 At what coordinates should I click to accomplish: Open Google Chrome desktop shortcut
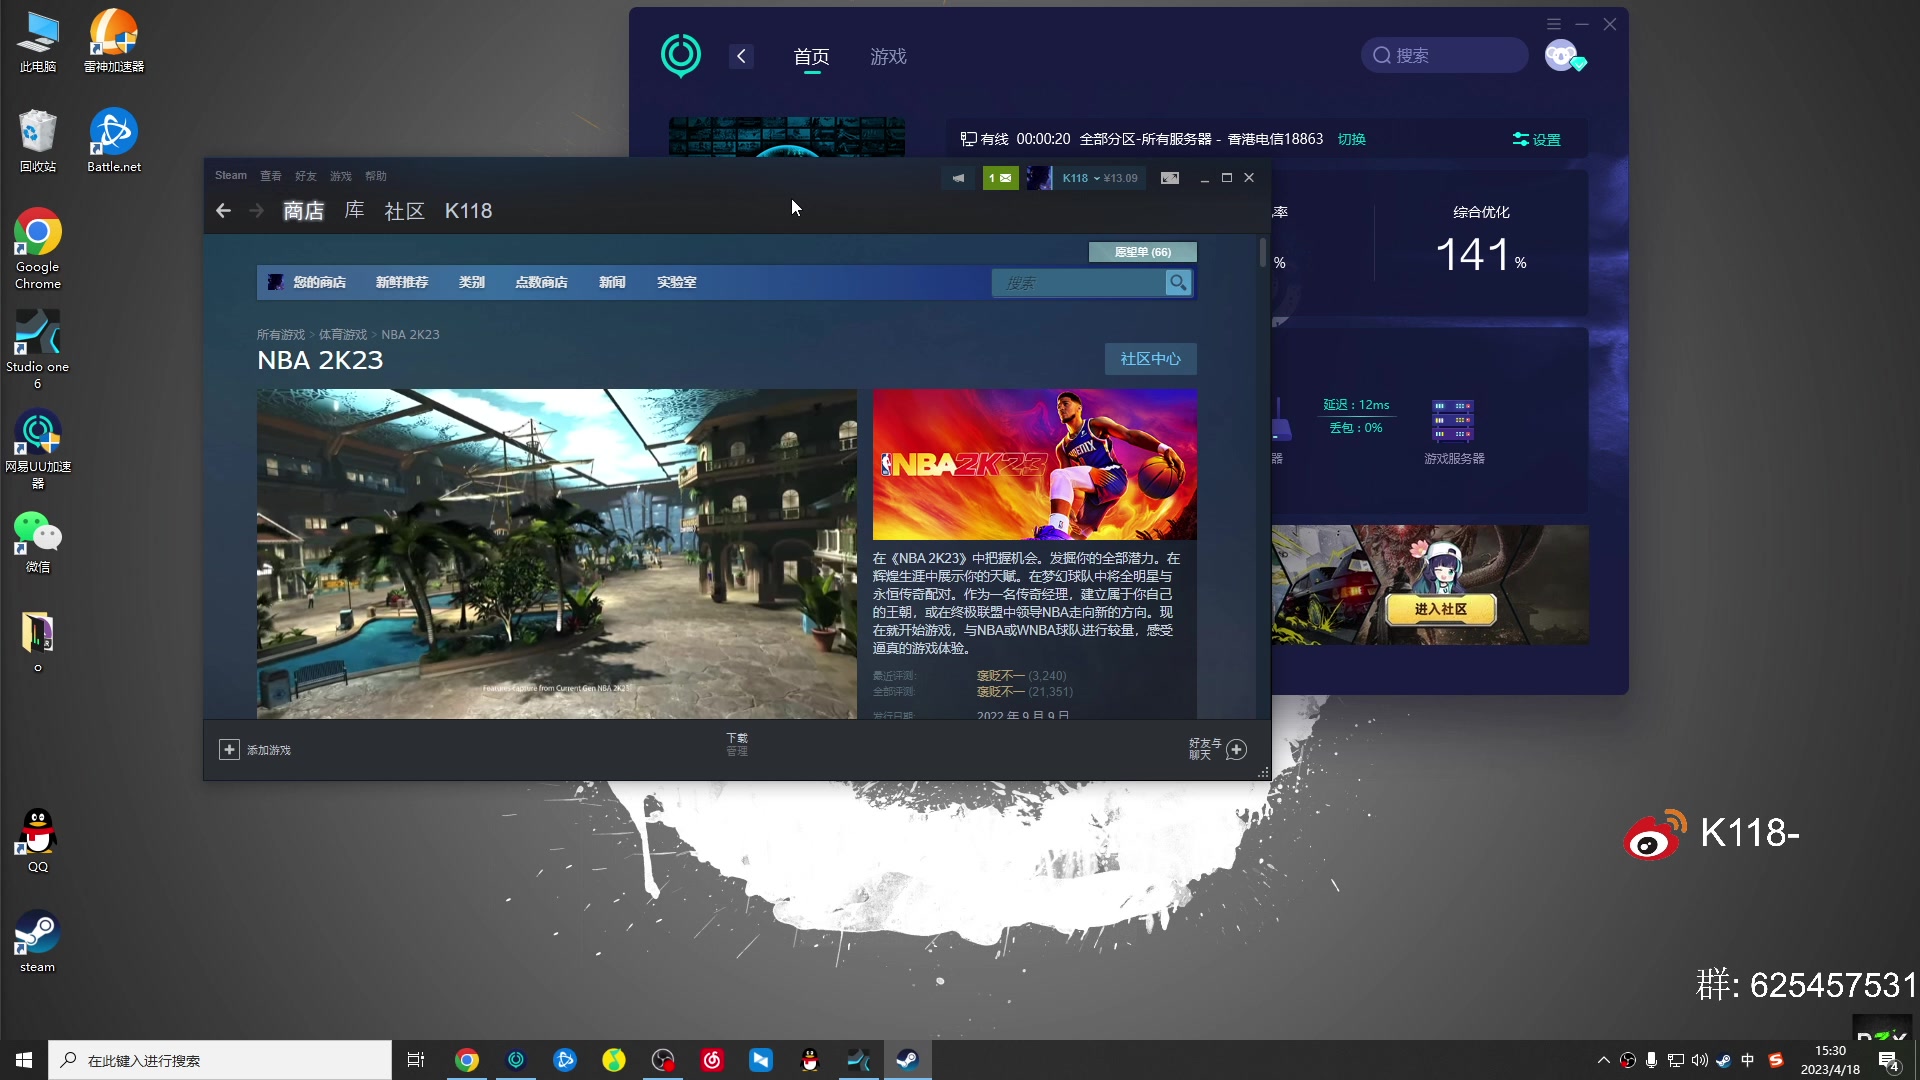point(38,249)
